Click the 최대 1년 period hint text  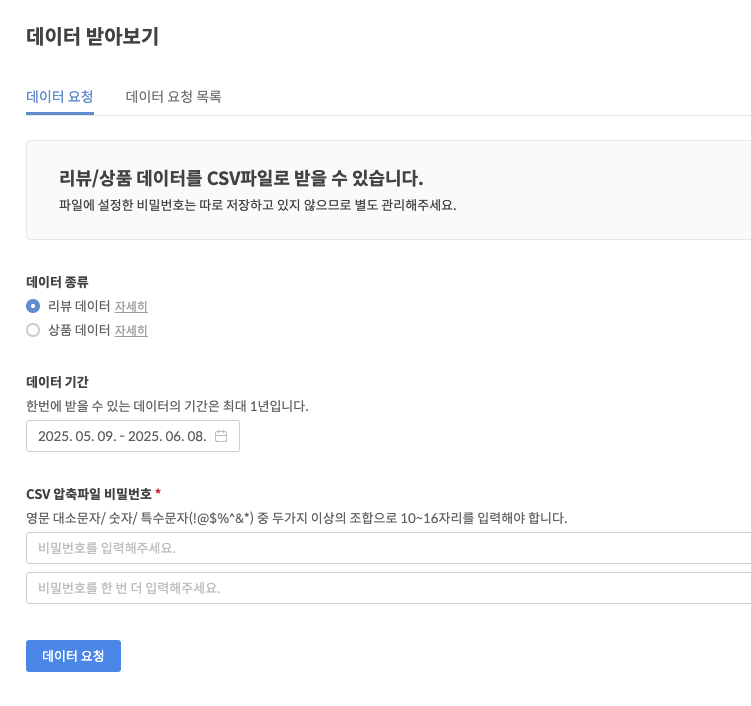(x=167, y=406)
